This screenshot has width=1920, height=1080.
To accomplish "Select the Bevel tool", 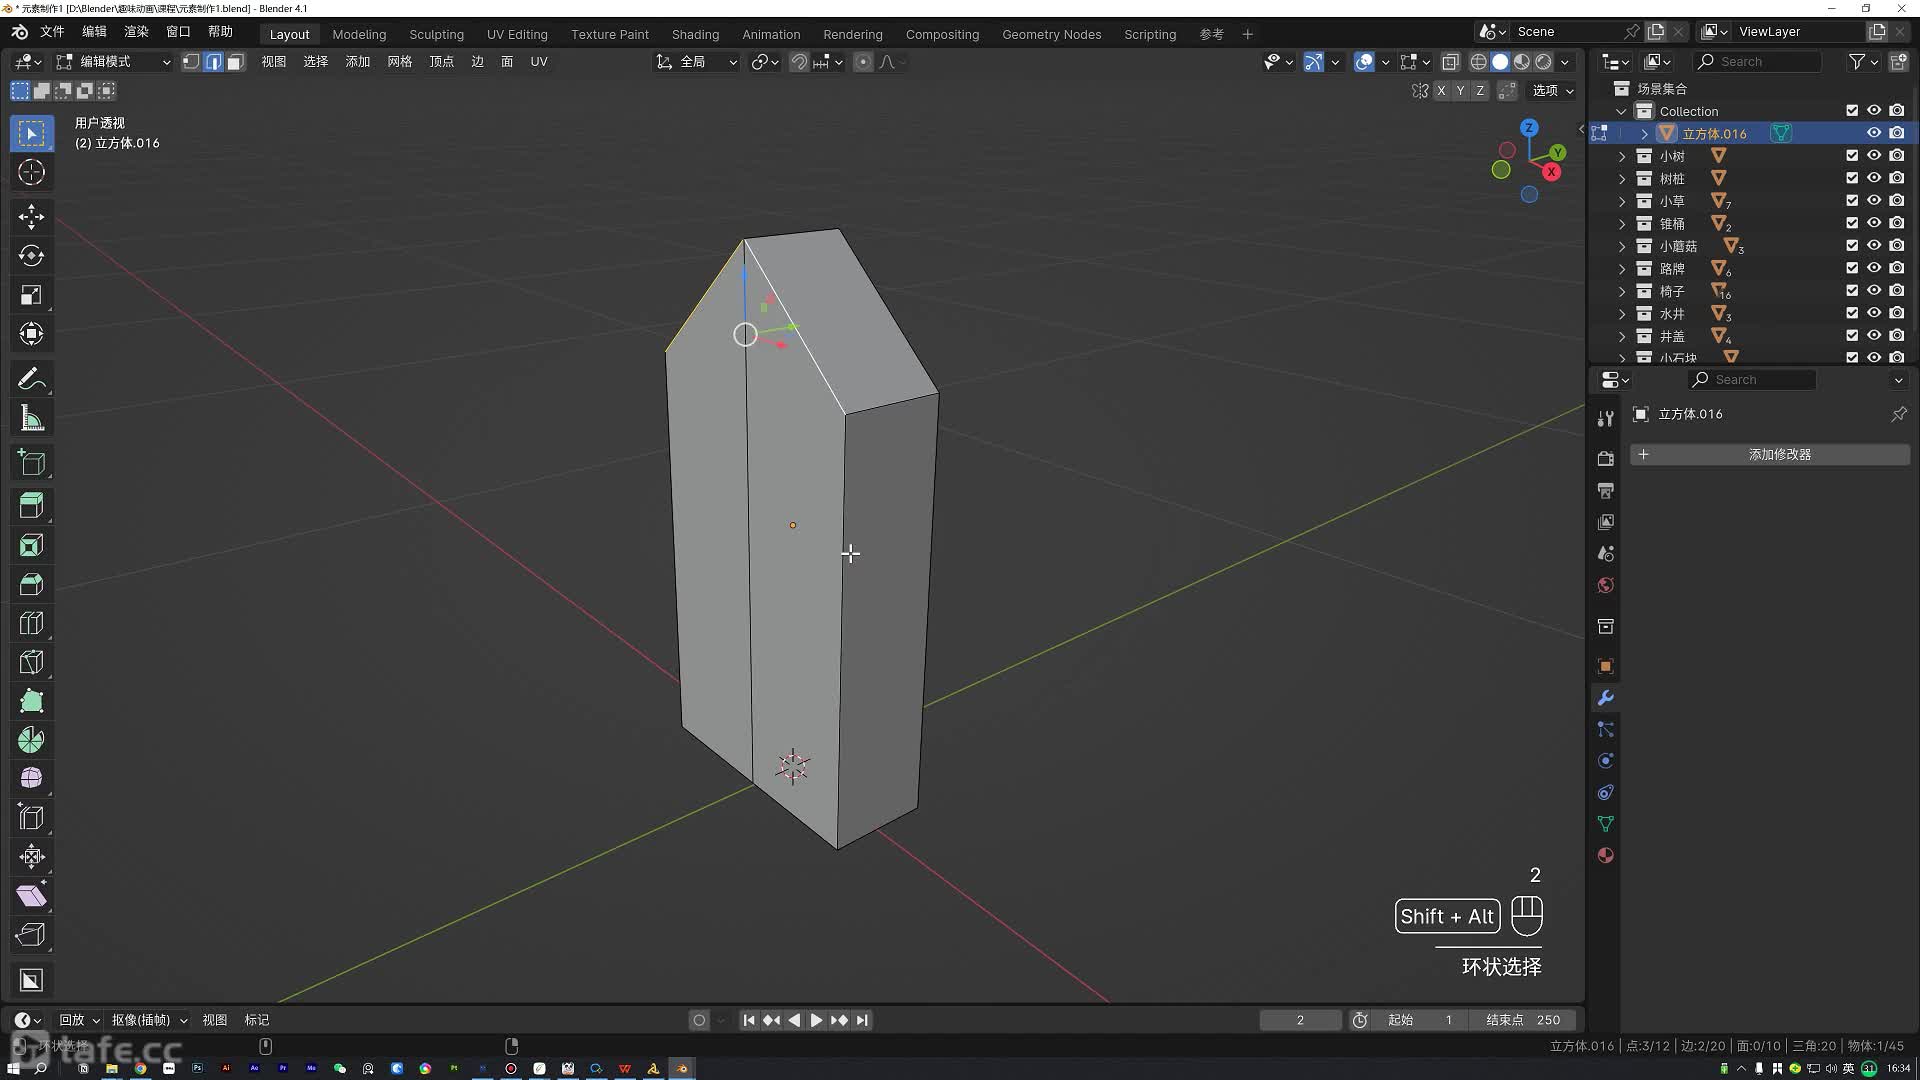I will click(x=31, y=584).
